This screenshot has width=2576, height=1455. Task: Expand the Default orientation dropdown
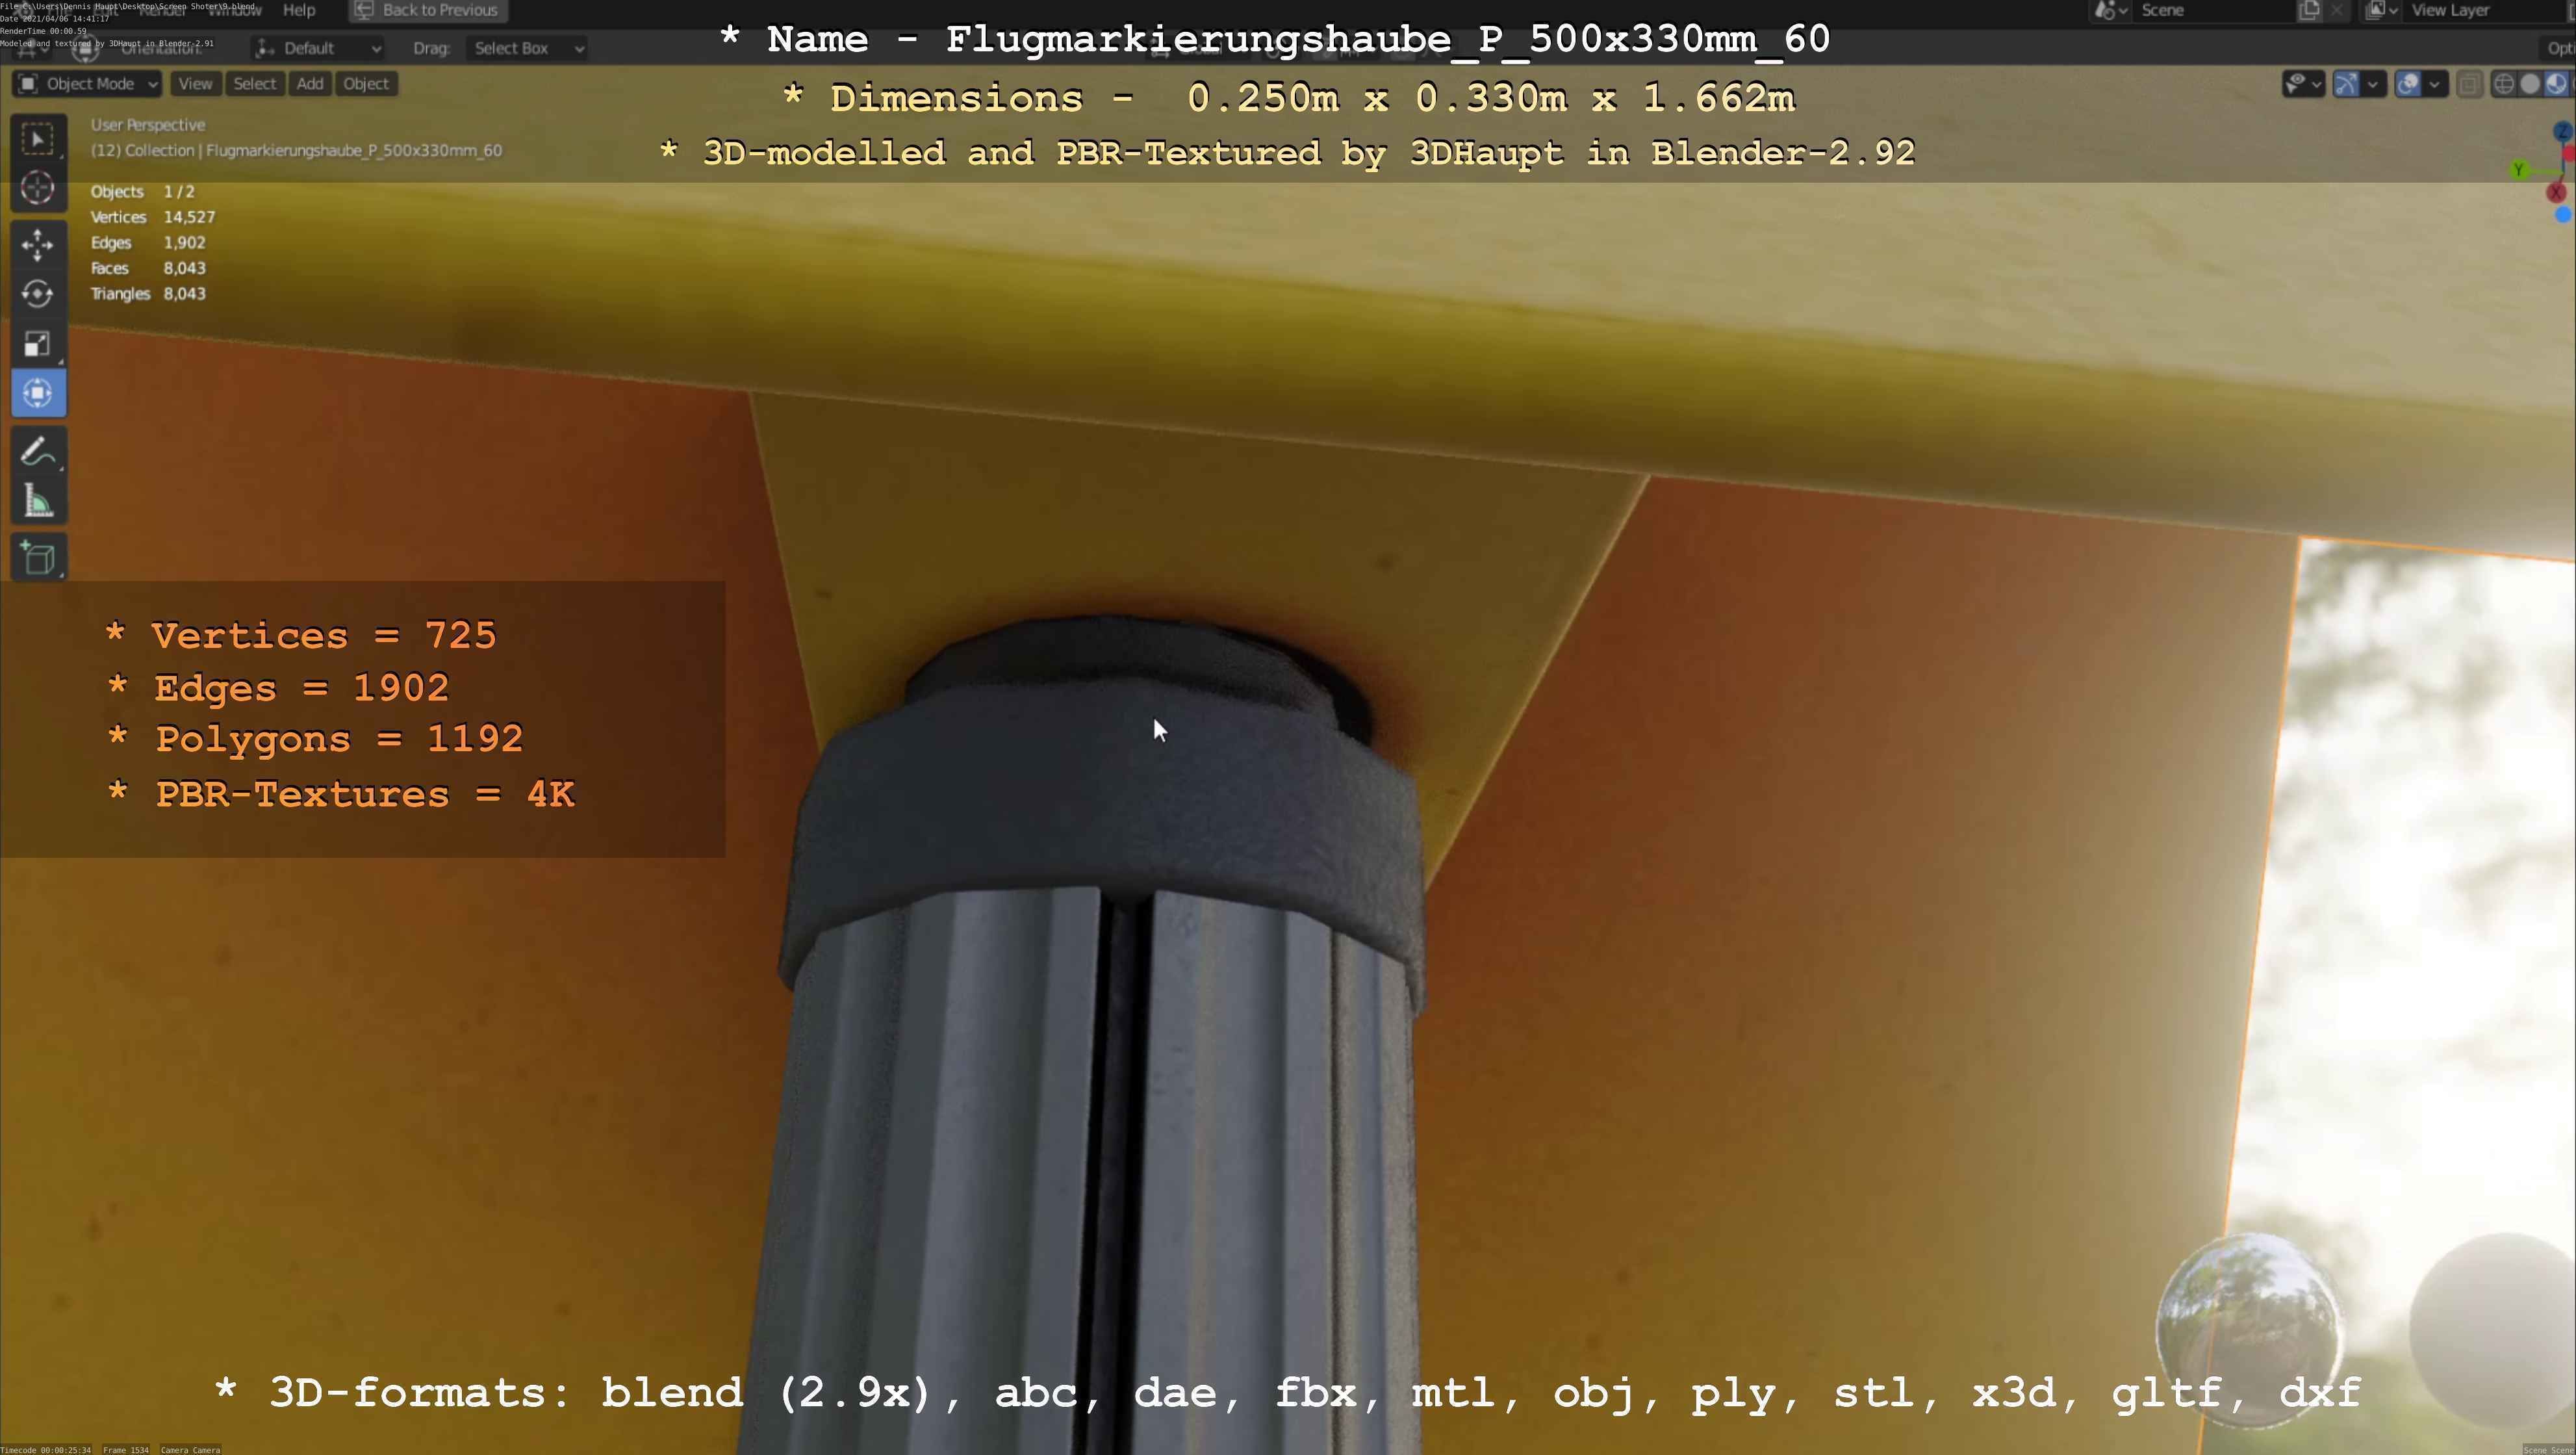click(x=318, y=48)
